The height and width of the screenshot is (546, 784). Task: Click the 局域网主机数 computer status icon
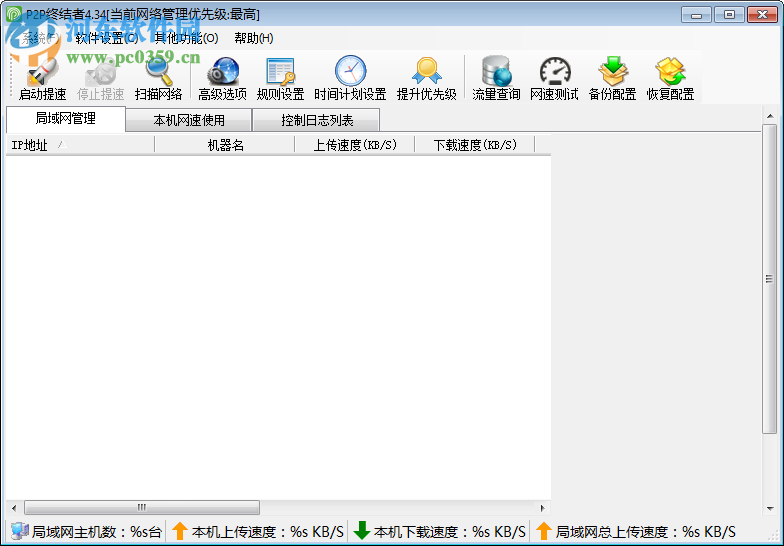[x=20, y=531]
